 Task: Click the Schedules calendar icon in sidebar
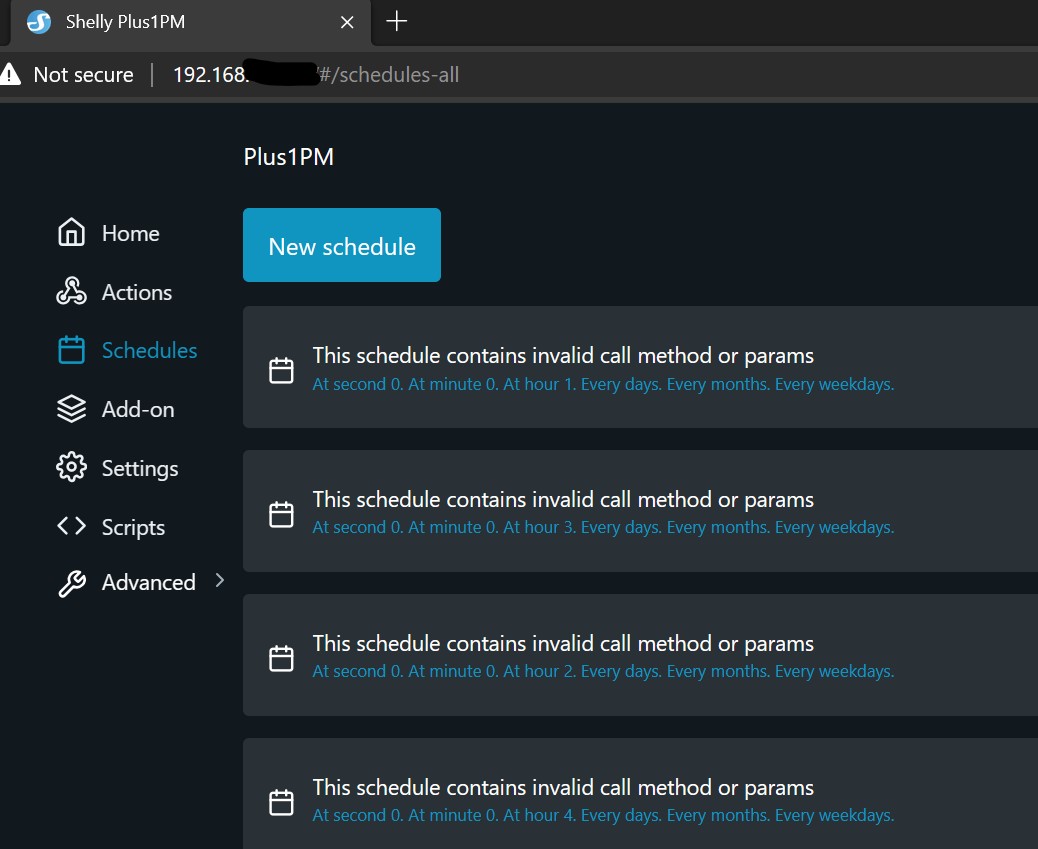point(71,350)
